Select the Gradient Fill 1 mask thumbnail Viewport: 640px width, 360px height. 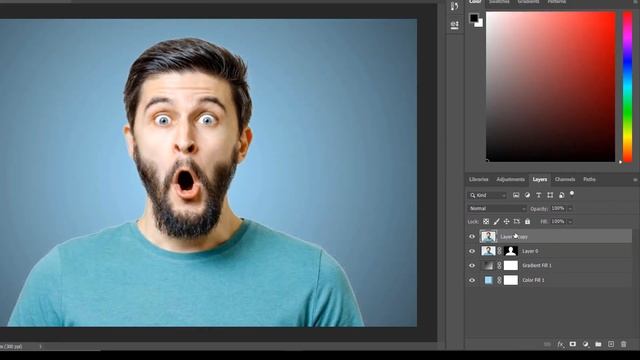point(511,266)
